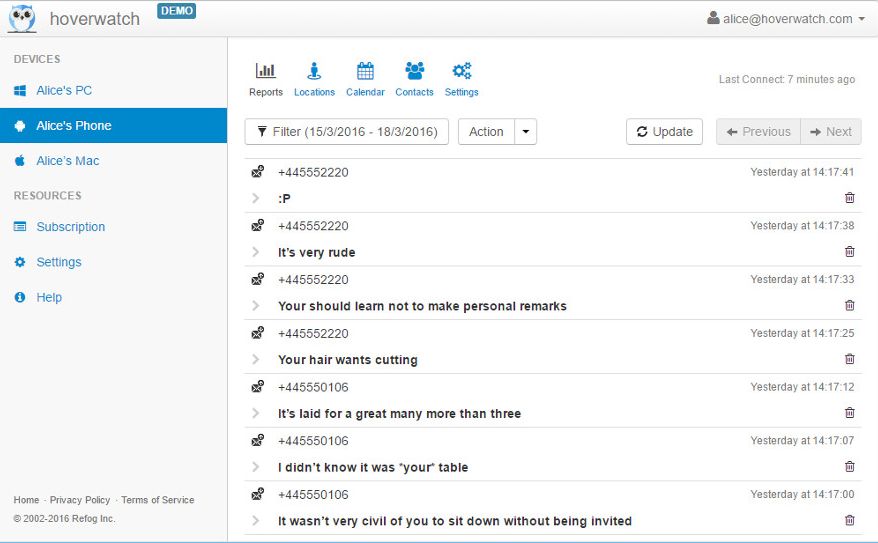Expand the 'personal remarks' message row

click(256, 306)
